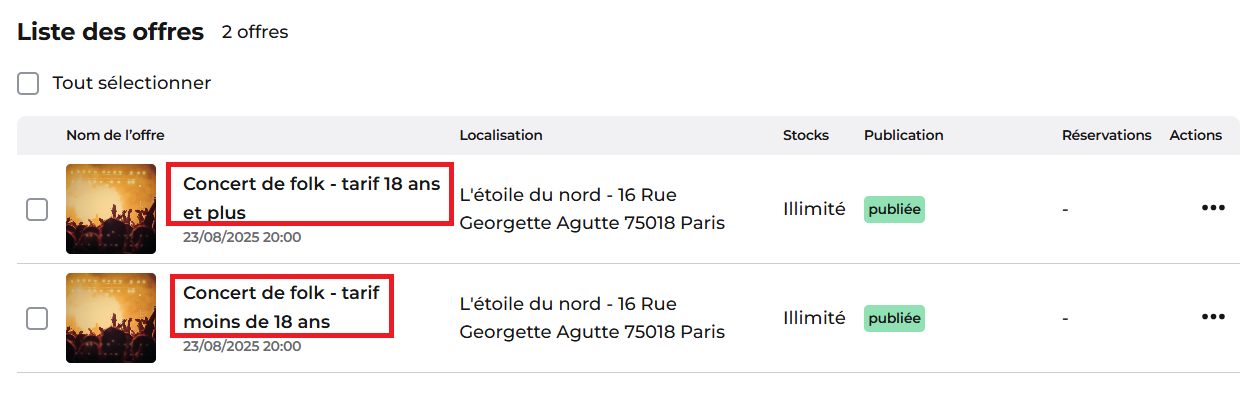Viewport: 1260px width, 404px height.
Task: Open thumbnail of 18 ans et plus concert
Action: click(111, 209)
